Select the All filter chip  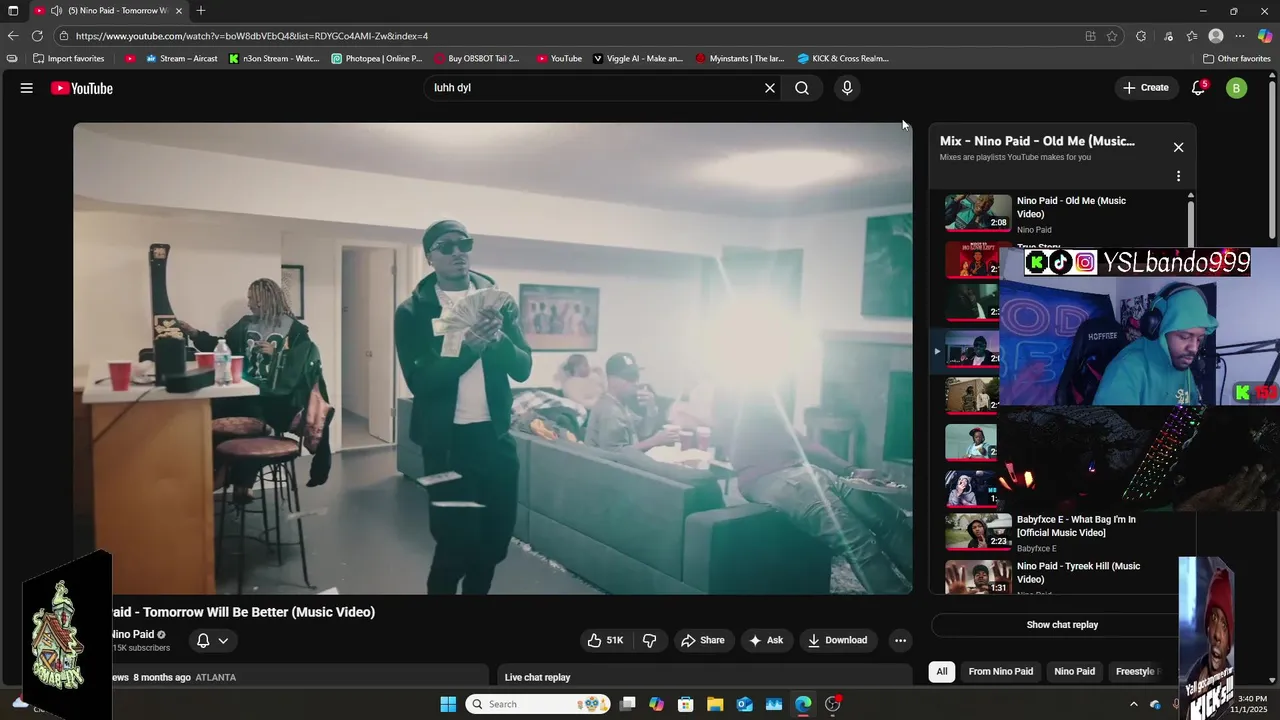pos(941,672)
